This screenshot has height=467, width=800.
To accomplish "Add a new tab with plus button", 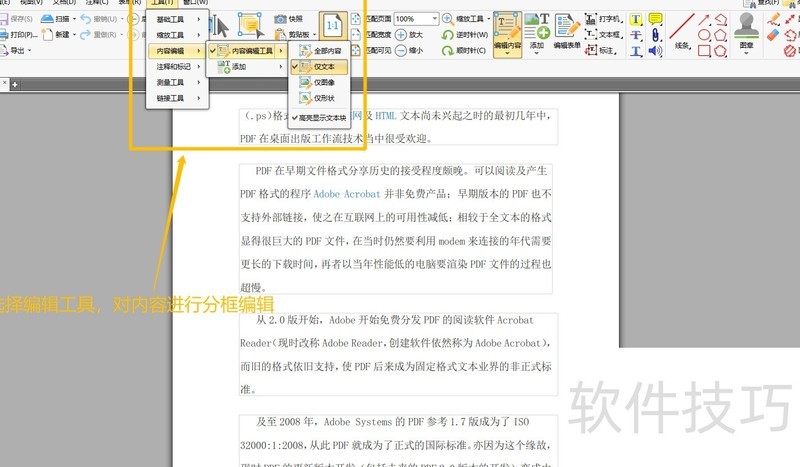I will coord(15,84).
